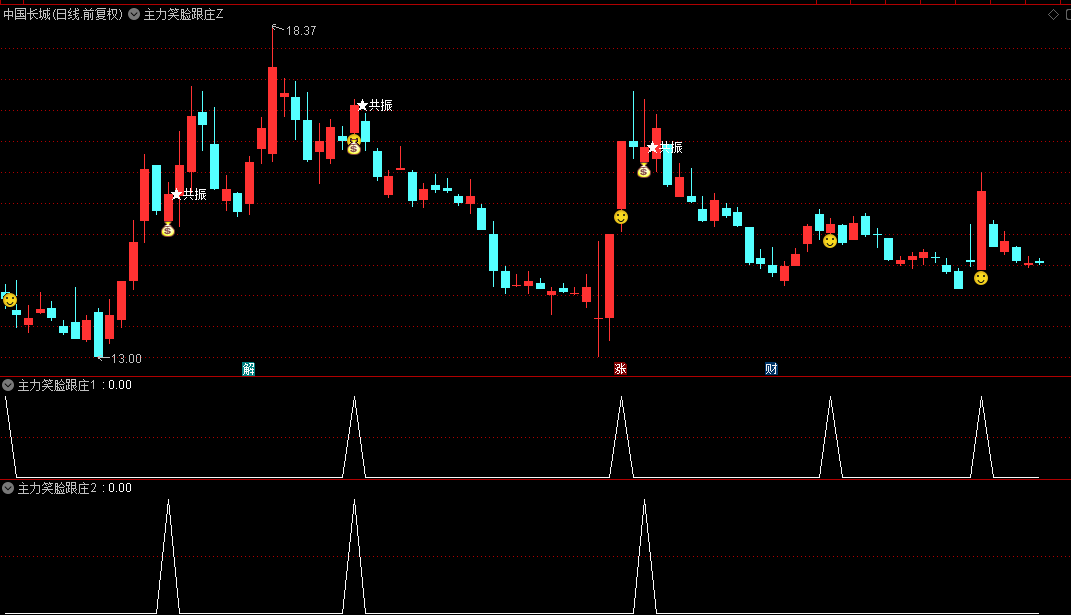Viewport: 1071px width, 615px height.
Task: Click the smiley icon under the tall red candle above 涨
Action: (621, 217)
